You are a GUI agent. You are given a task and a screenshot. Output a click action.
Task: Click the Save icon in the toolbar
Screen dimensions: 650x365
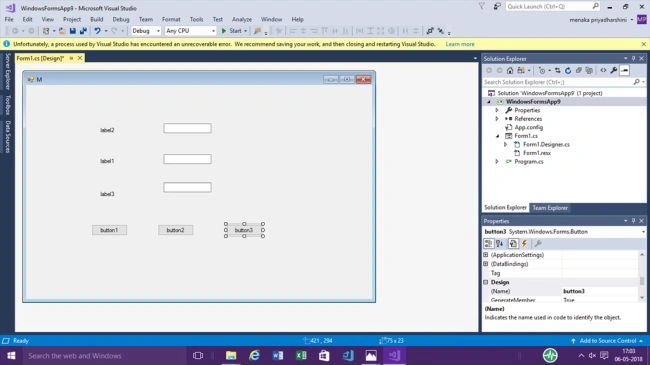coord(73,31)
